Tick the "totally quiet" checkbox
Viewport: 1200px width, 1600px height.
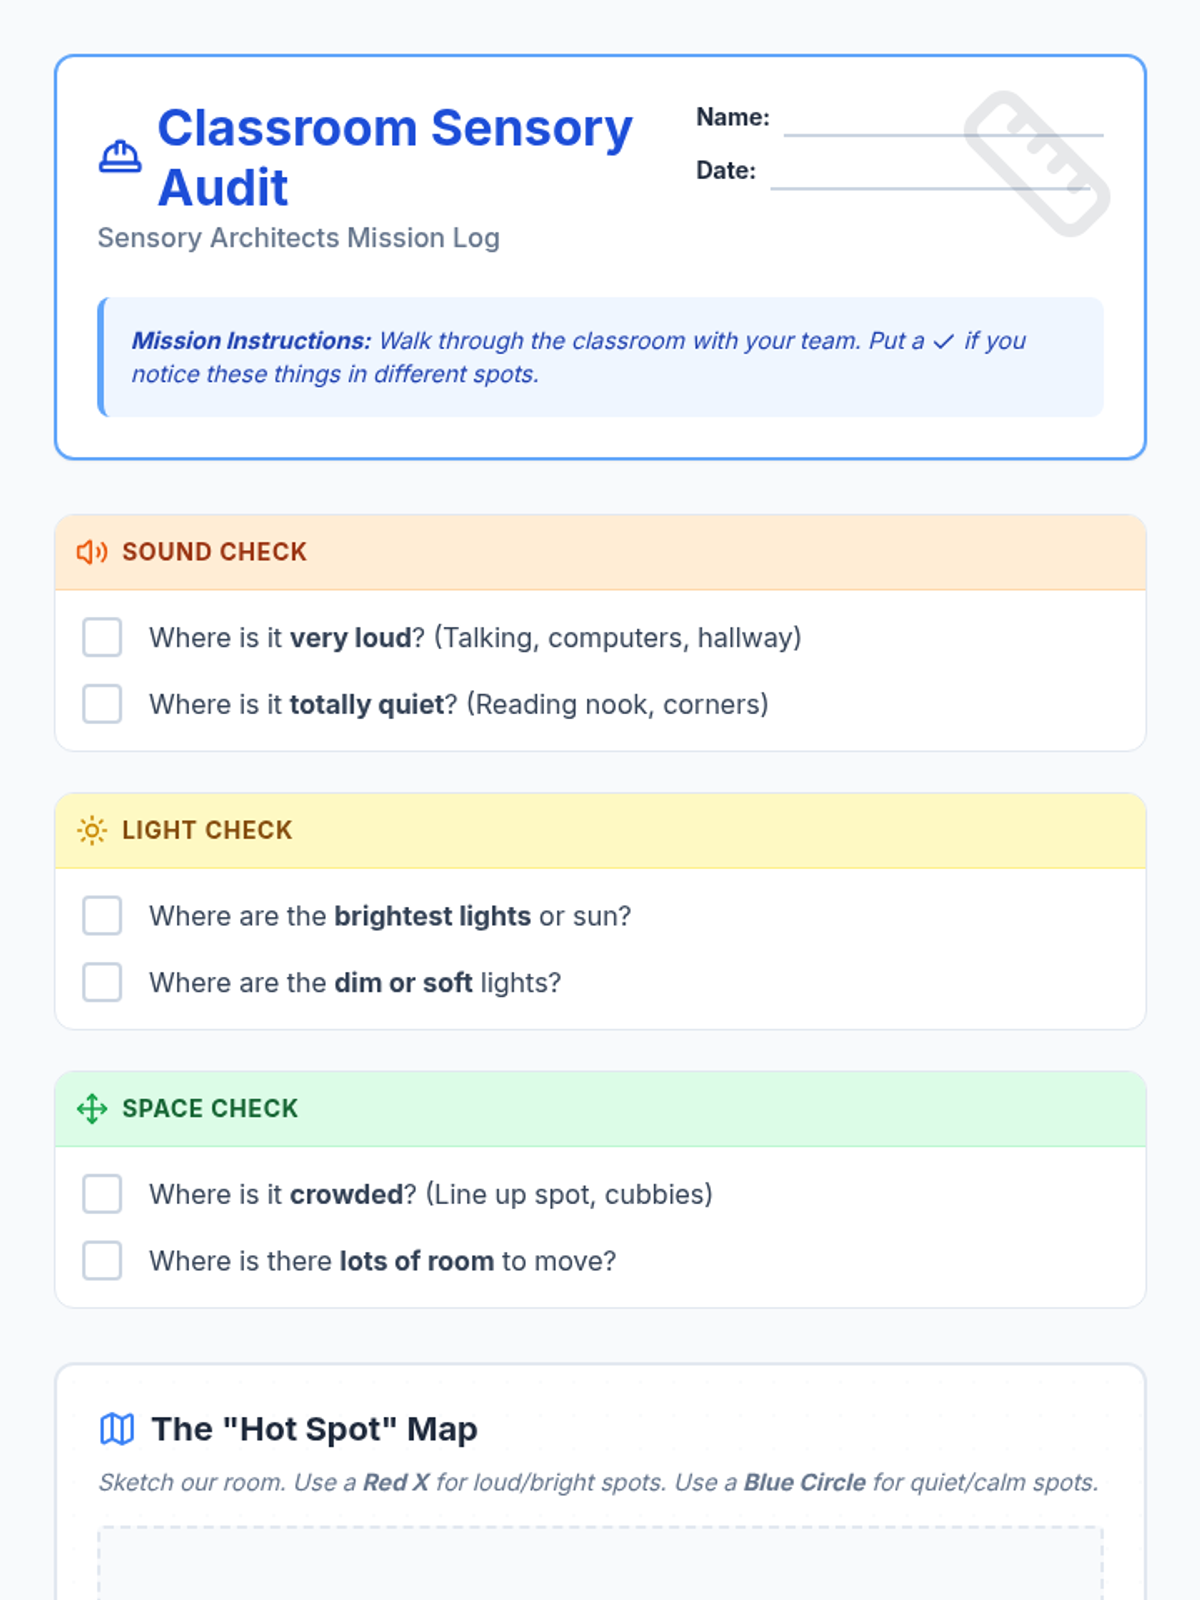(x=102, y=704)
